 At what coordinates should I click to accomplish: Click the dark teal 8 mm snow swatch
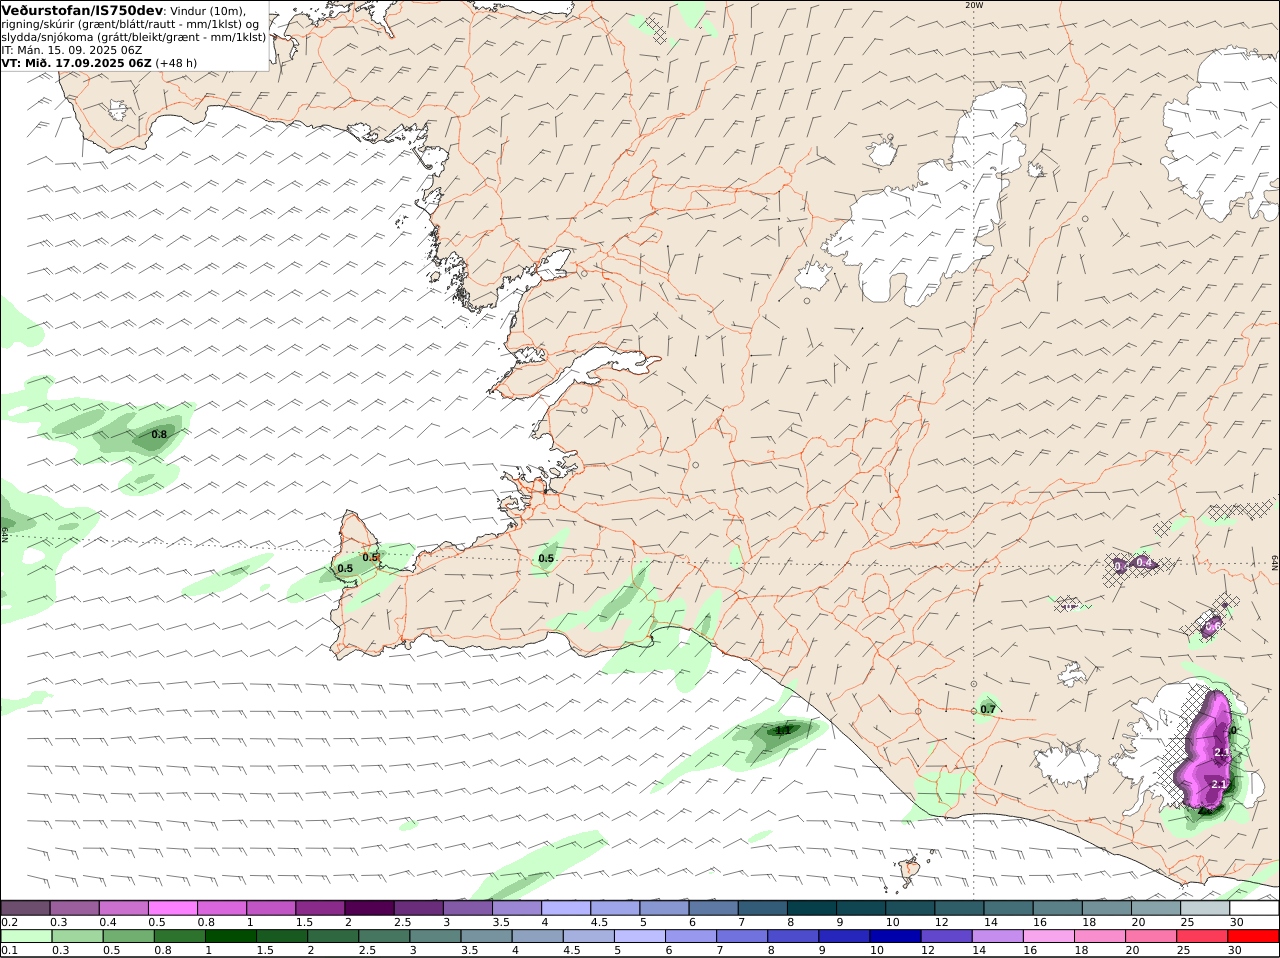(x=813, y=908)
